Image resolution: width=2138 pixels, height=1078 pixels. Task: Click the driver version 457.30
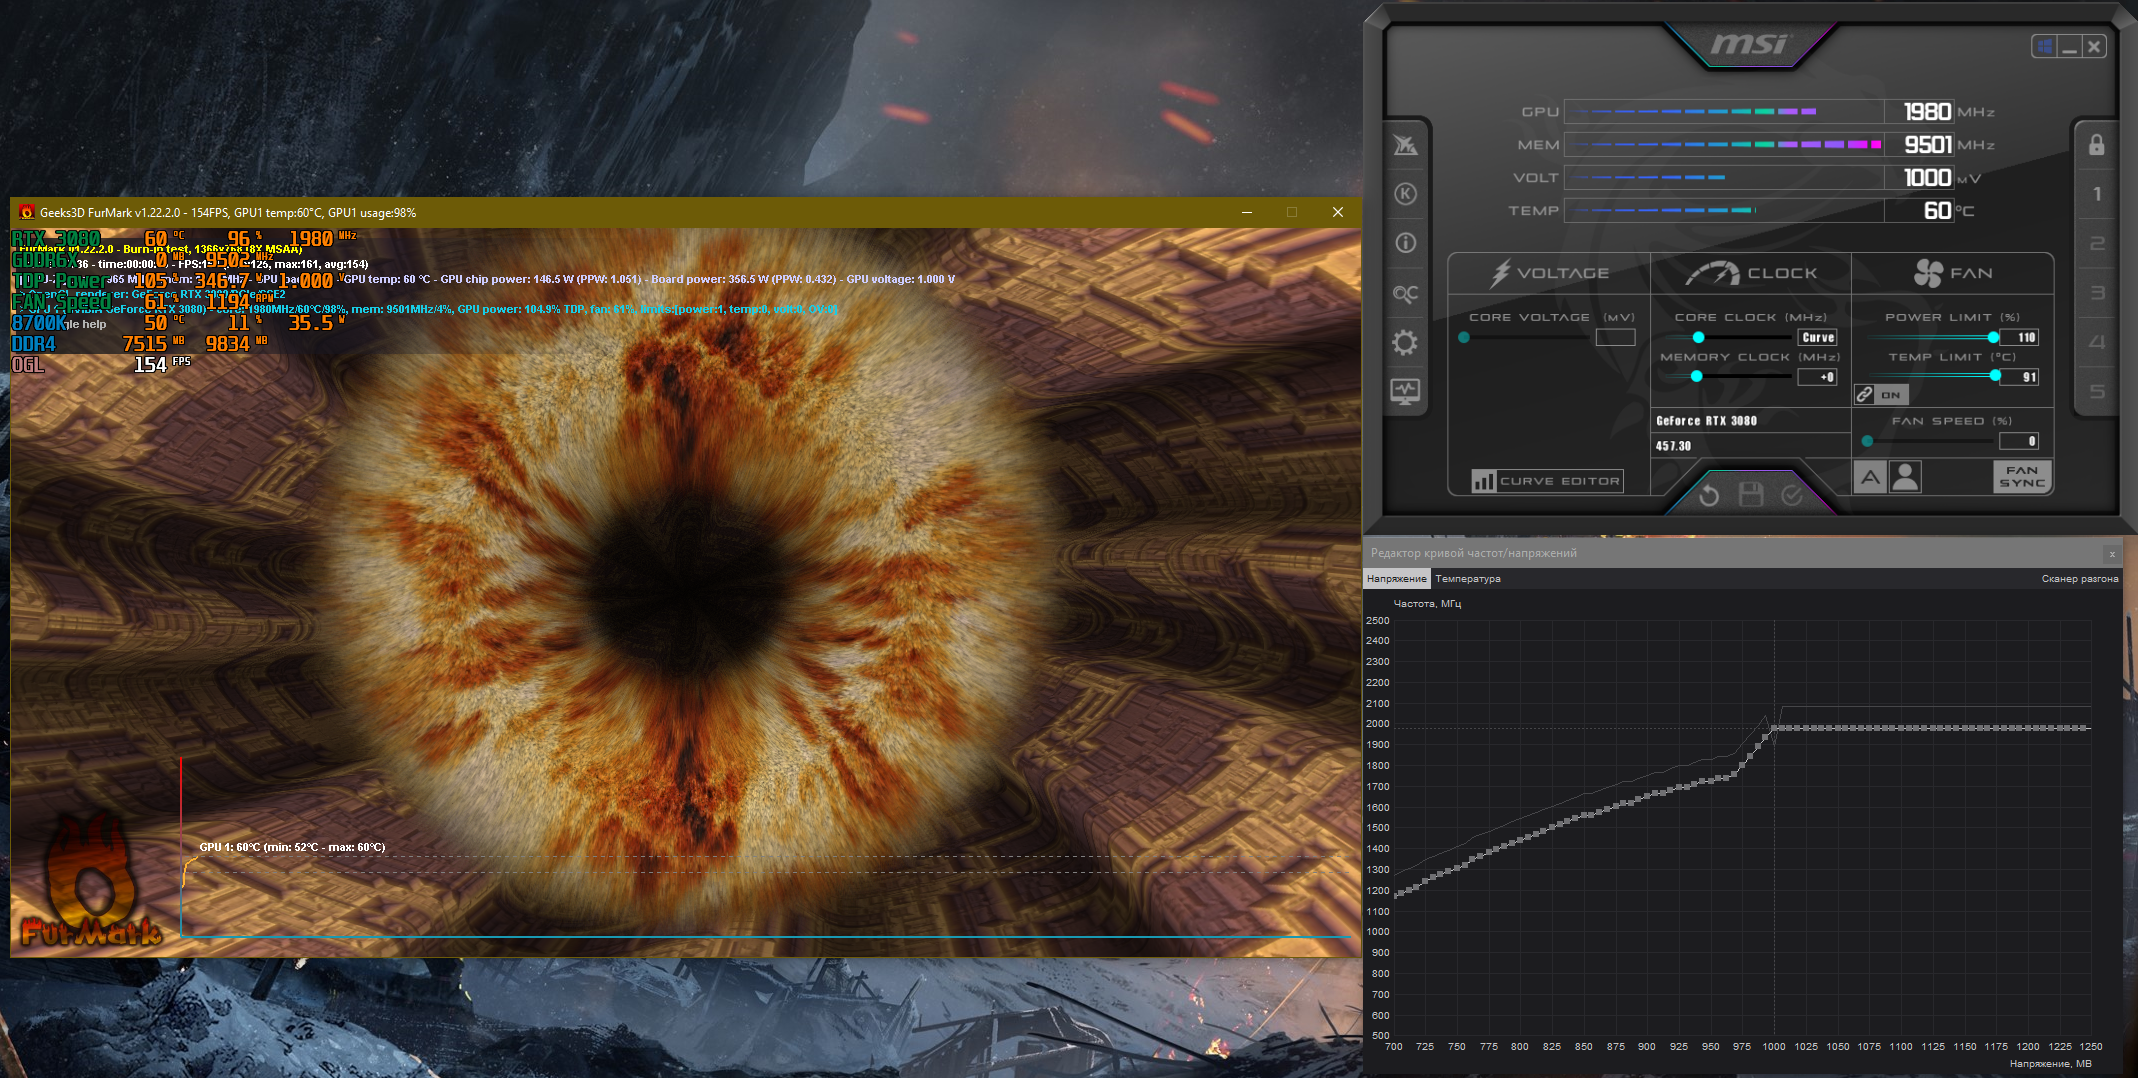(1673, 446)
